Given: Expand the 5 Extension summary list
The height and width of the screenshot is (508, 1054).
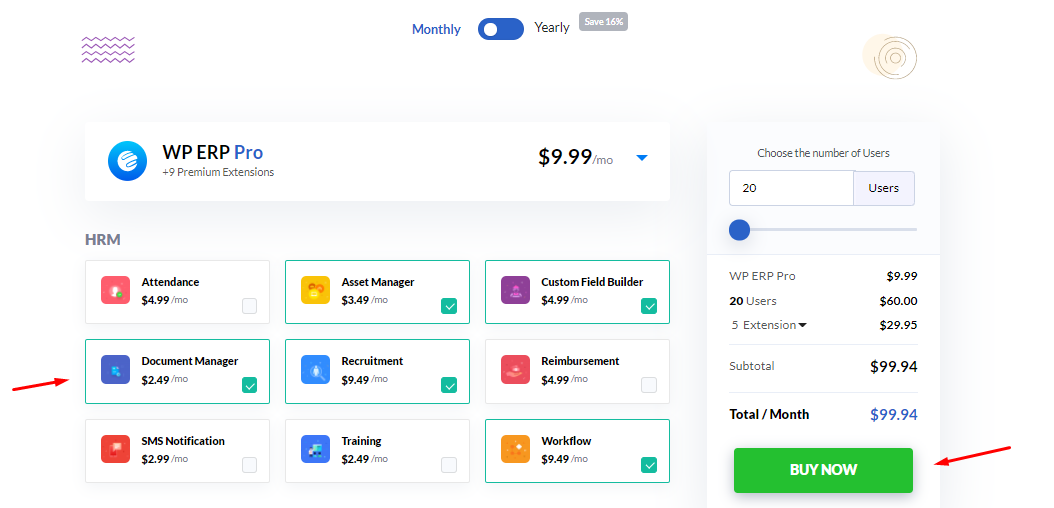Looking at the screenshot, I should click(x=801, y=325).
